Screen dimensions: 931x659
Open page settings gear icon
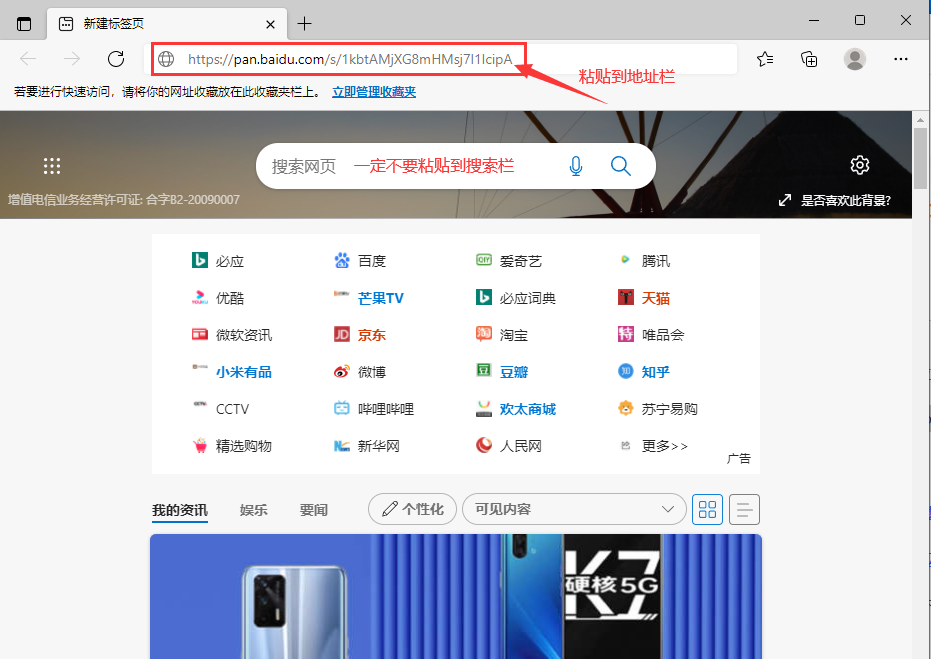[860, 165]
